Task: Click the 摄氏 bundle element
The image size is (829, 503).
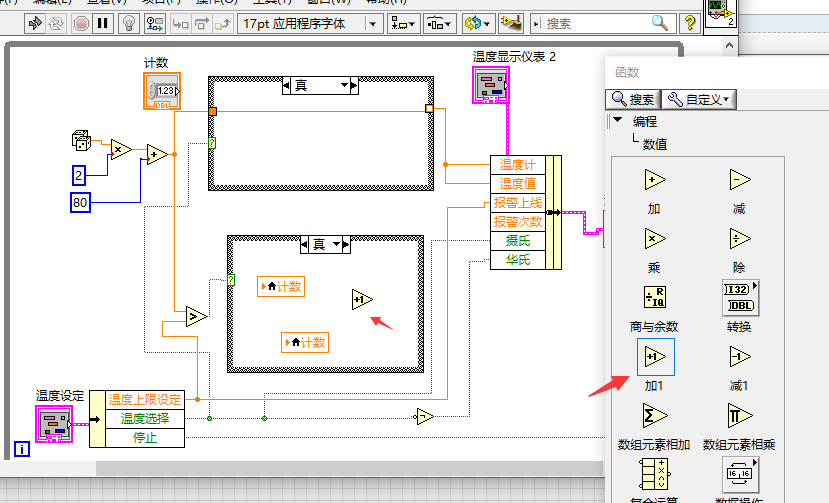Action: (x=518, y=241)
